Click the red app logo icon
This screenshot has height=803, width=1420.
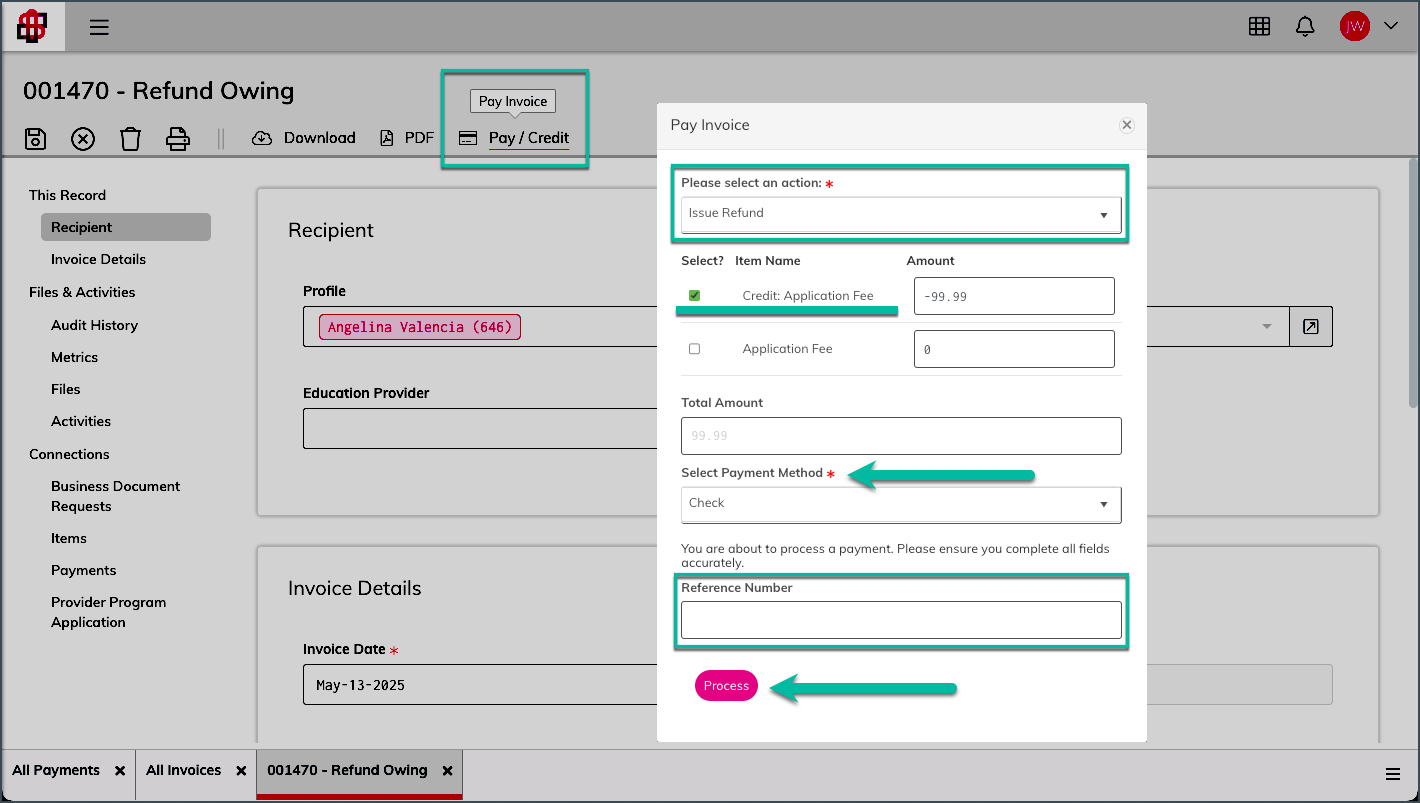(32, 27)
